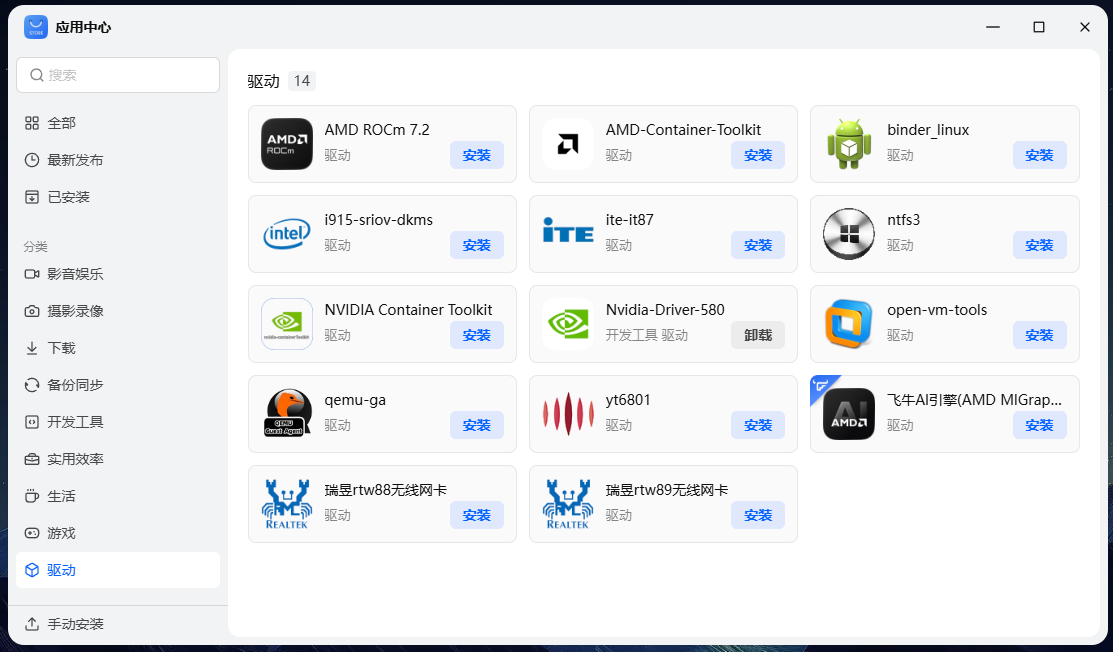Viewport: 1113px width, 652px height.
Task: Click the 实用效率 briefcase icon
Action: [32, 459]
